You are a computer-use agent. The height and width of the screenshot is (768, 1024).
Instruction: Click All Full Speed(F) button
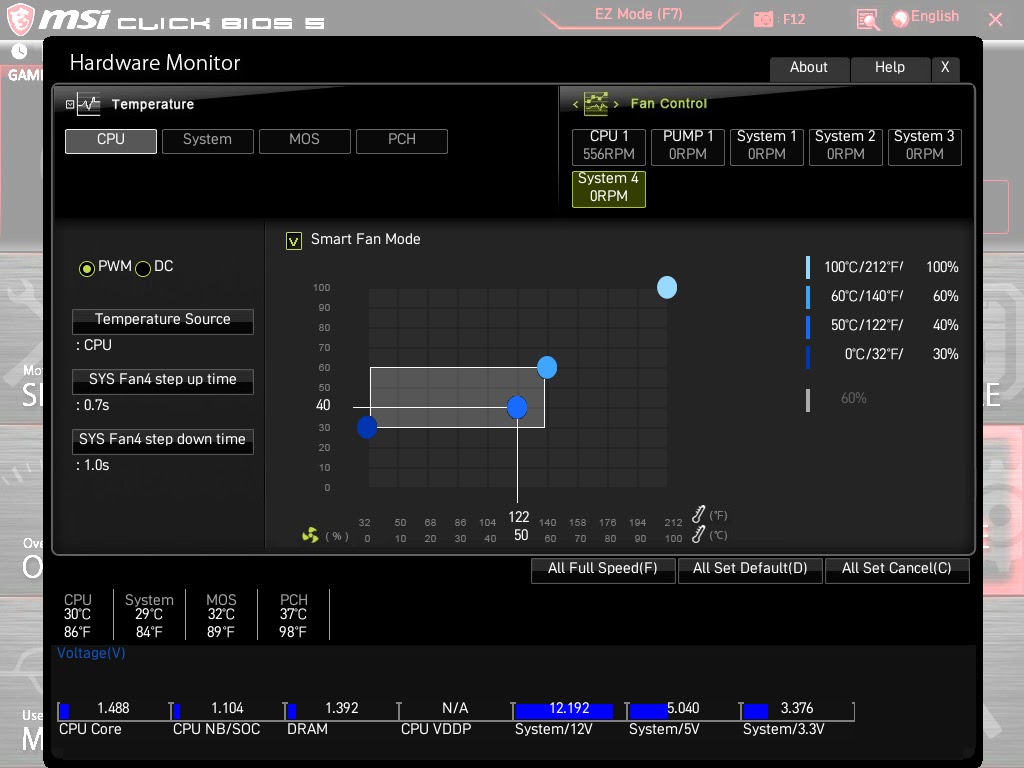603,569
